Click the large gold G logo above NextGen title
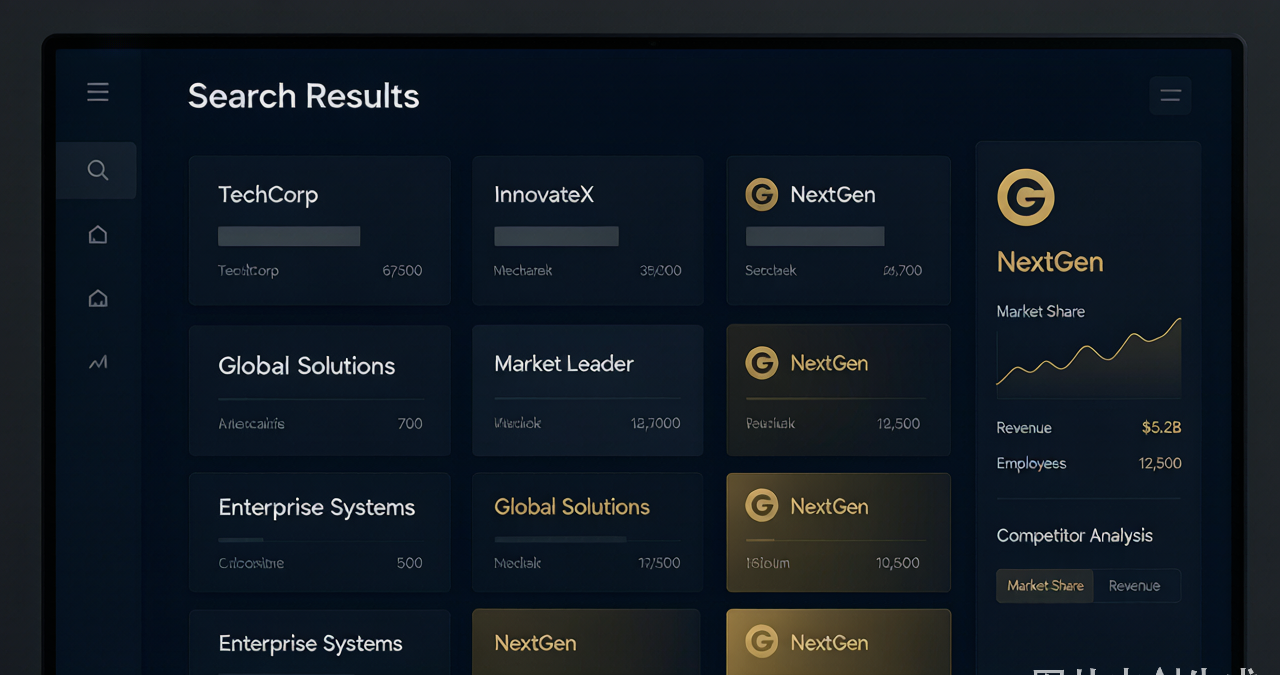This screenshot has height=675, width=1280. point(1026,197)
